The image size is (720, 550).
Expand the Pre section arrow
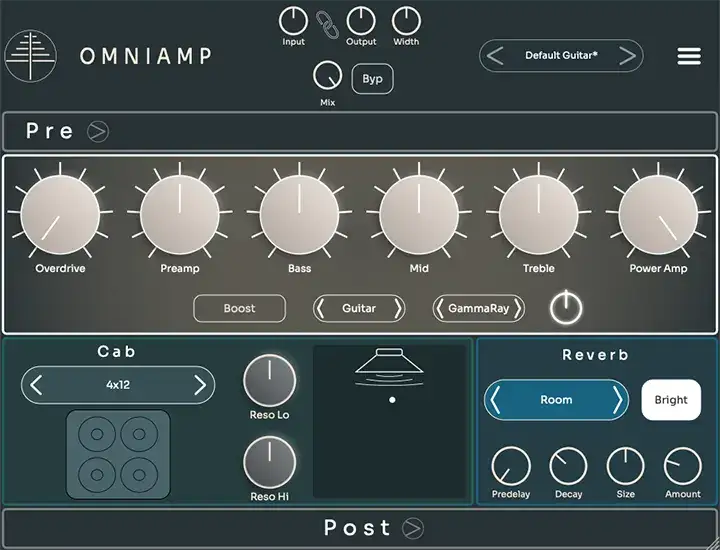click(98, 132)
